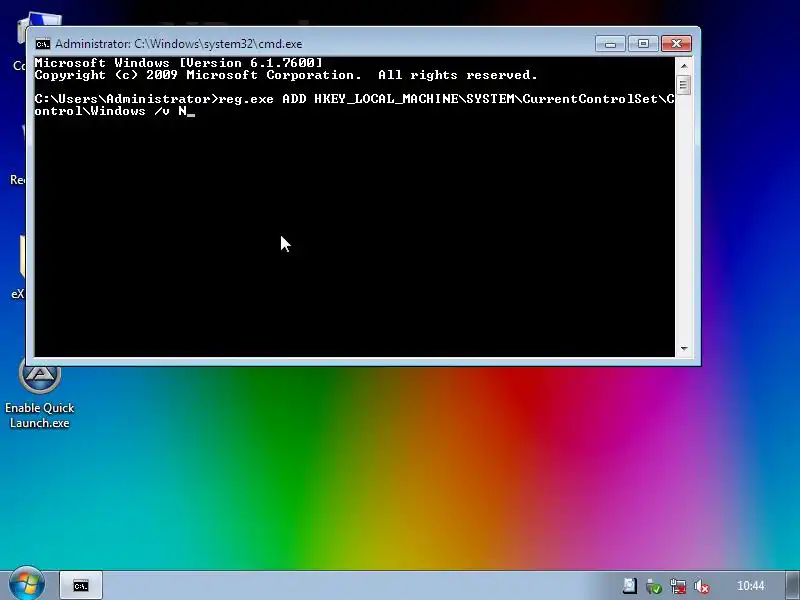Click the Show Desktop strip beside the clock
The height and width of the screenshot is (600, 800).
792,585
